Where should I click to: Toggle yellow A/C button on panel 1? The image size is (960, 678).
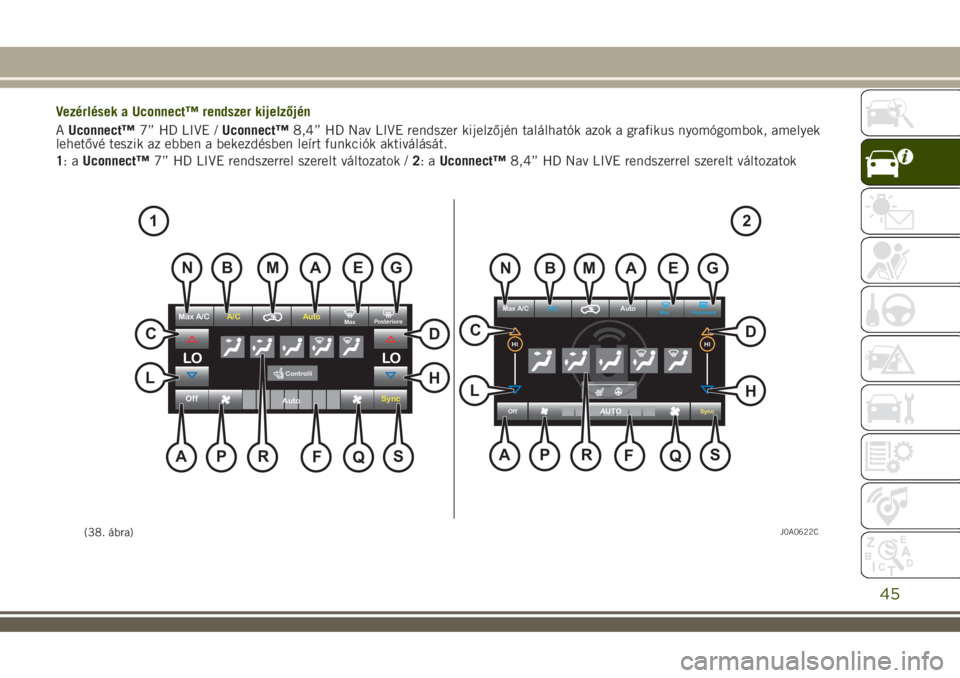click(233, 317)
